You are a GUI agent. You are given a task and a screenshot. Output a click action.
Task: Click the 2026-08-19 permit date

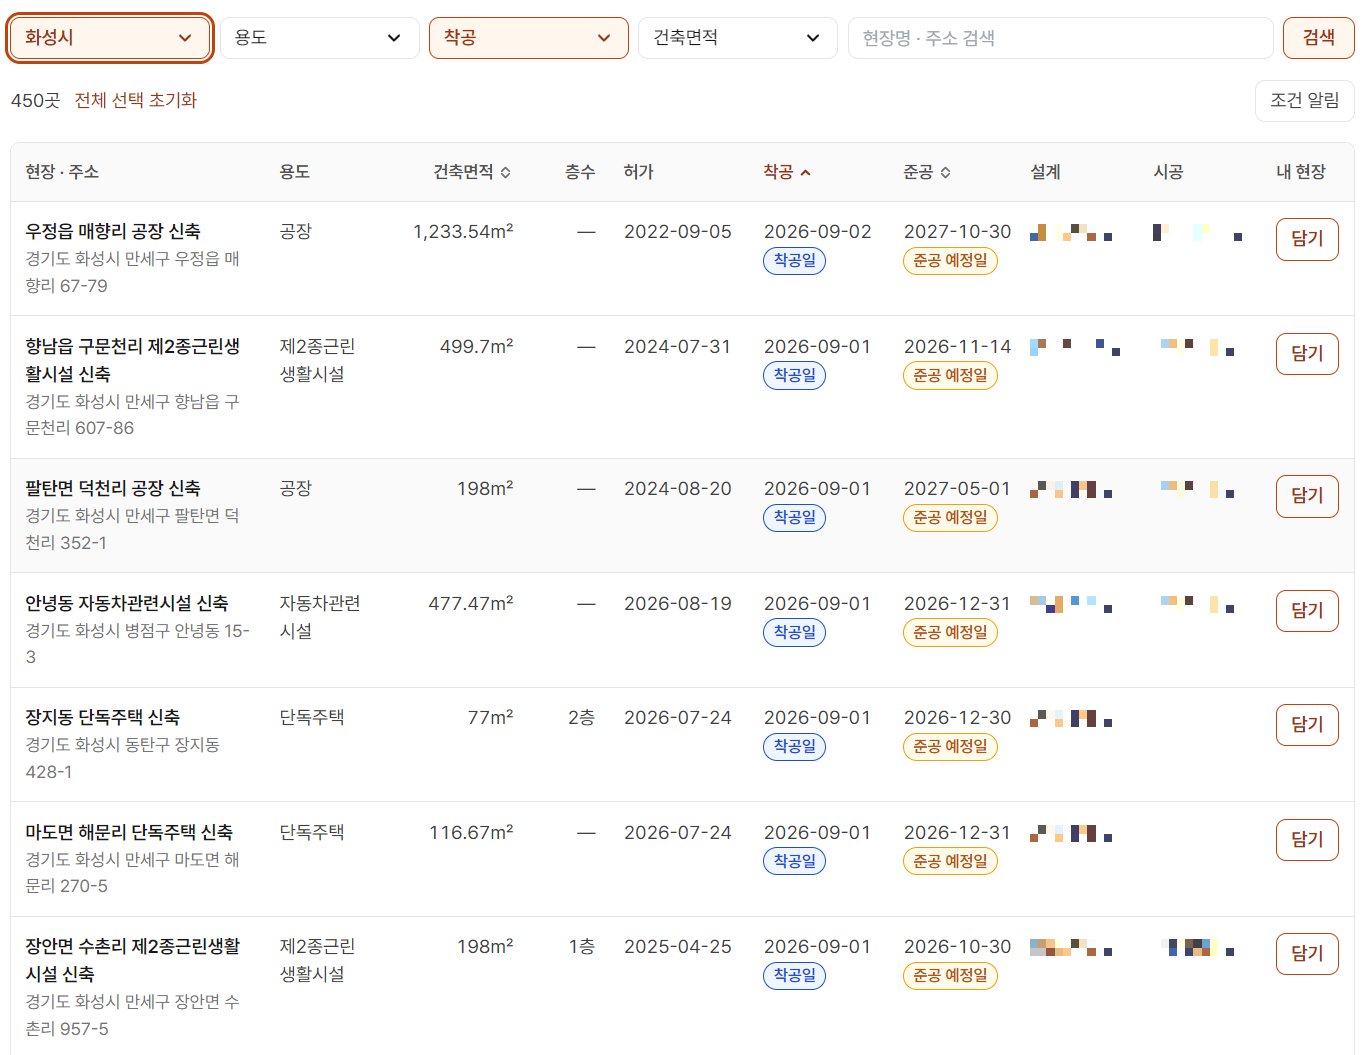coord(678,603)
